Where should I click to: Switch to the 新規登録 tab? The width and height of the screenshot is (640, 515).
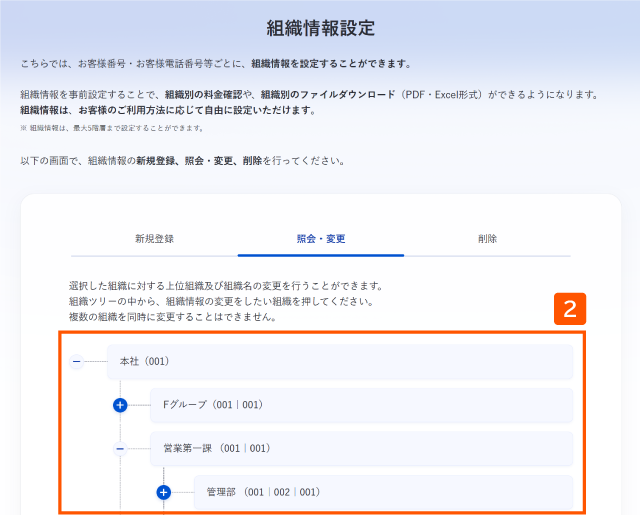pos(154,239)
